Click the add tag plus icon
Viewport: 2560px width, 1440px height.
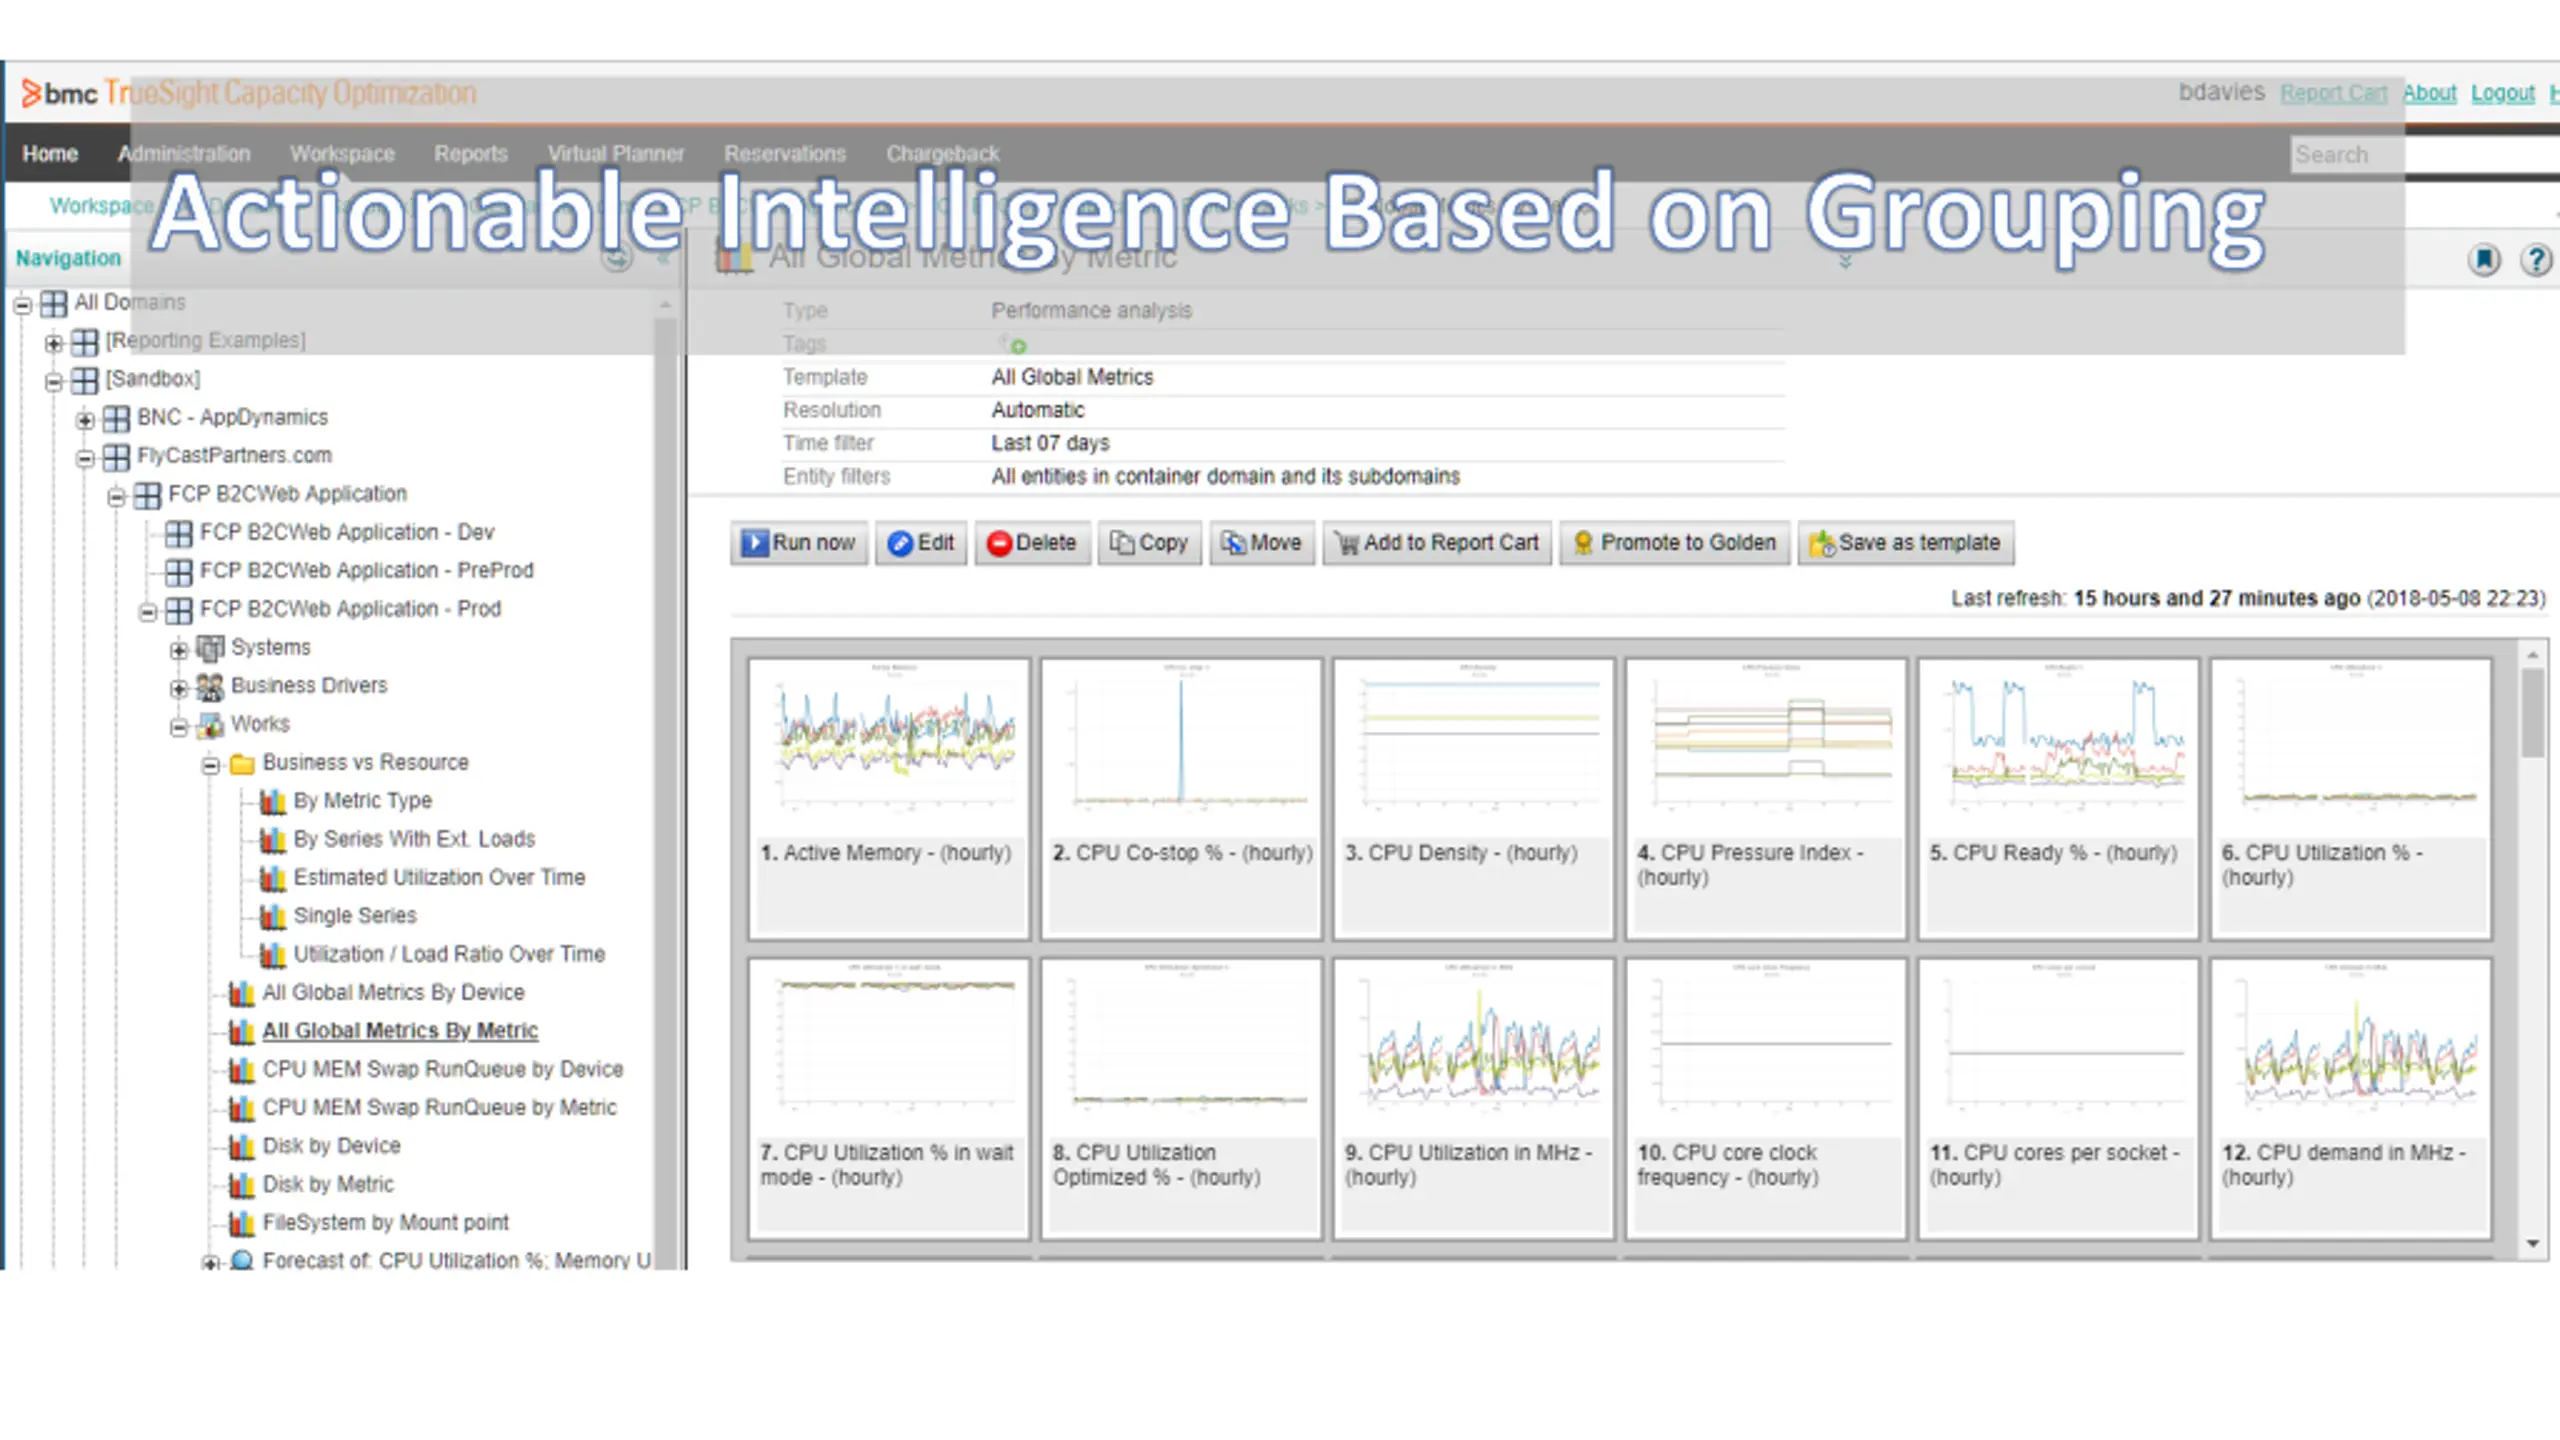point(1018,346)
